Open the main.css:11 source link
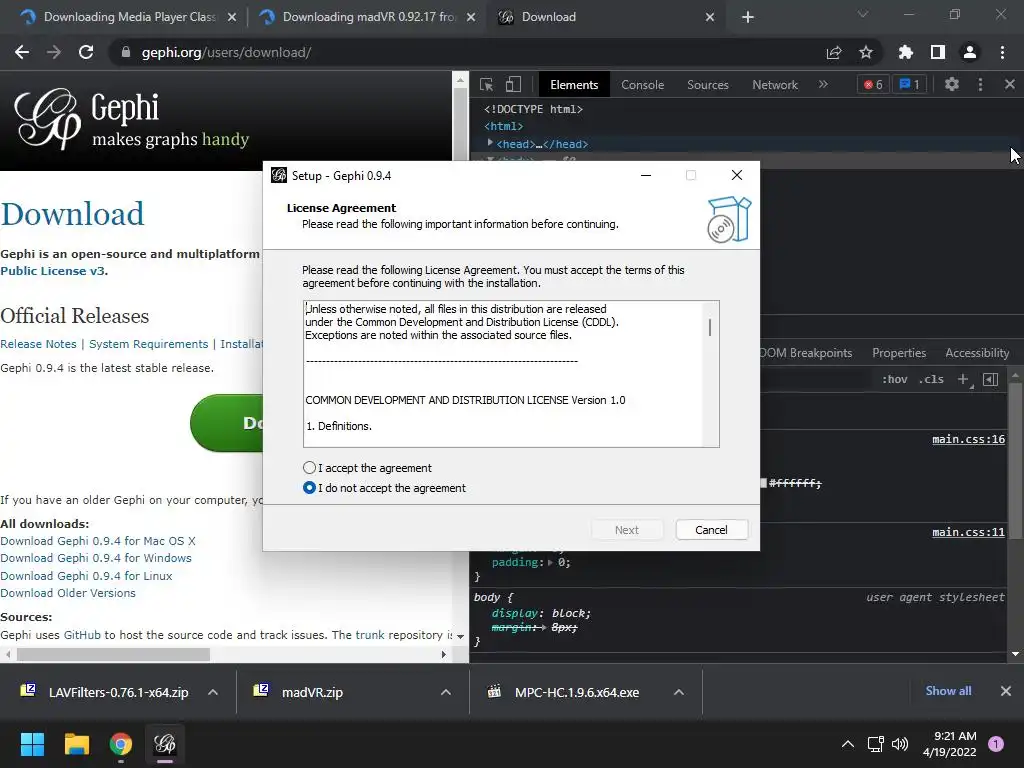Screen dimensions: 1024x768 click(x=968, y=532)
